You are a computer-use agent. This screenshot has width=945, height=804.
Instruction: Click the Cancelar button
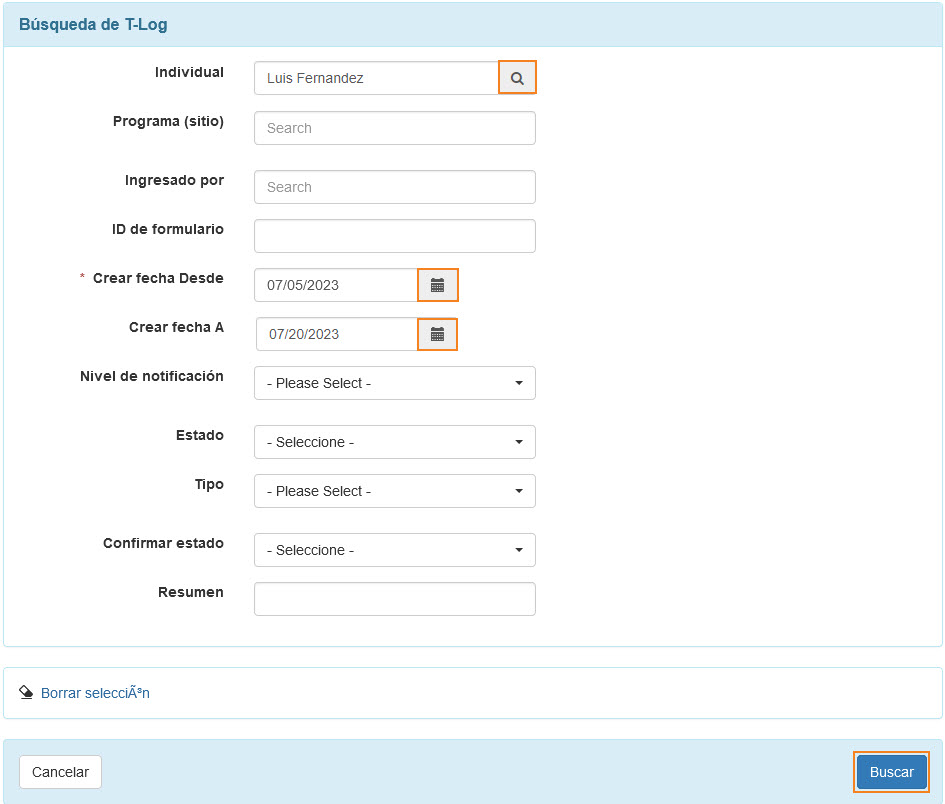click(60, 772)
